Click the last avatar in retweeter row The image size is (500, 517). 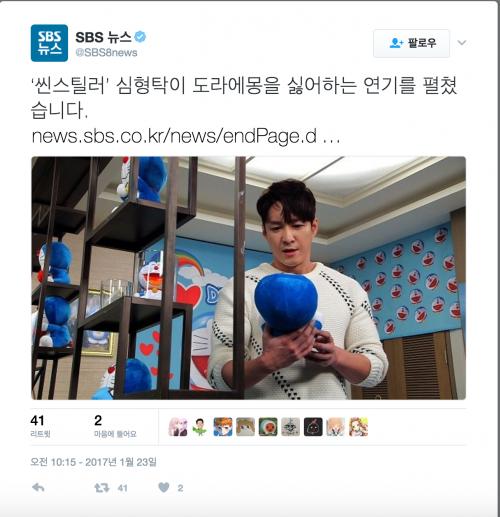pos(358,427)
